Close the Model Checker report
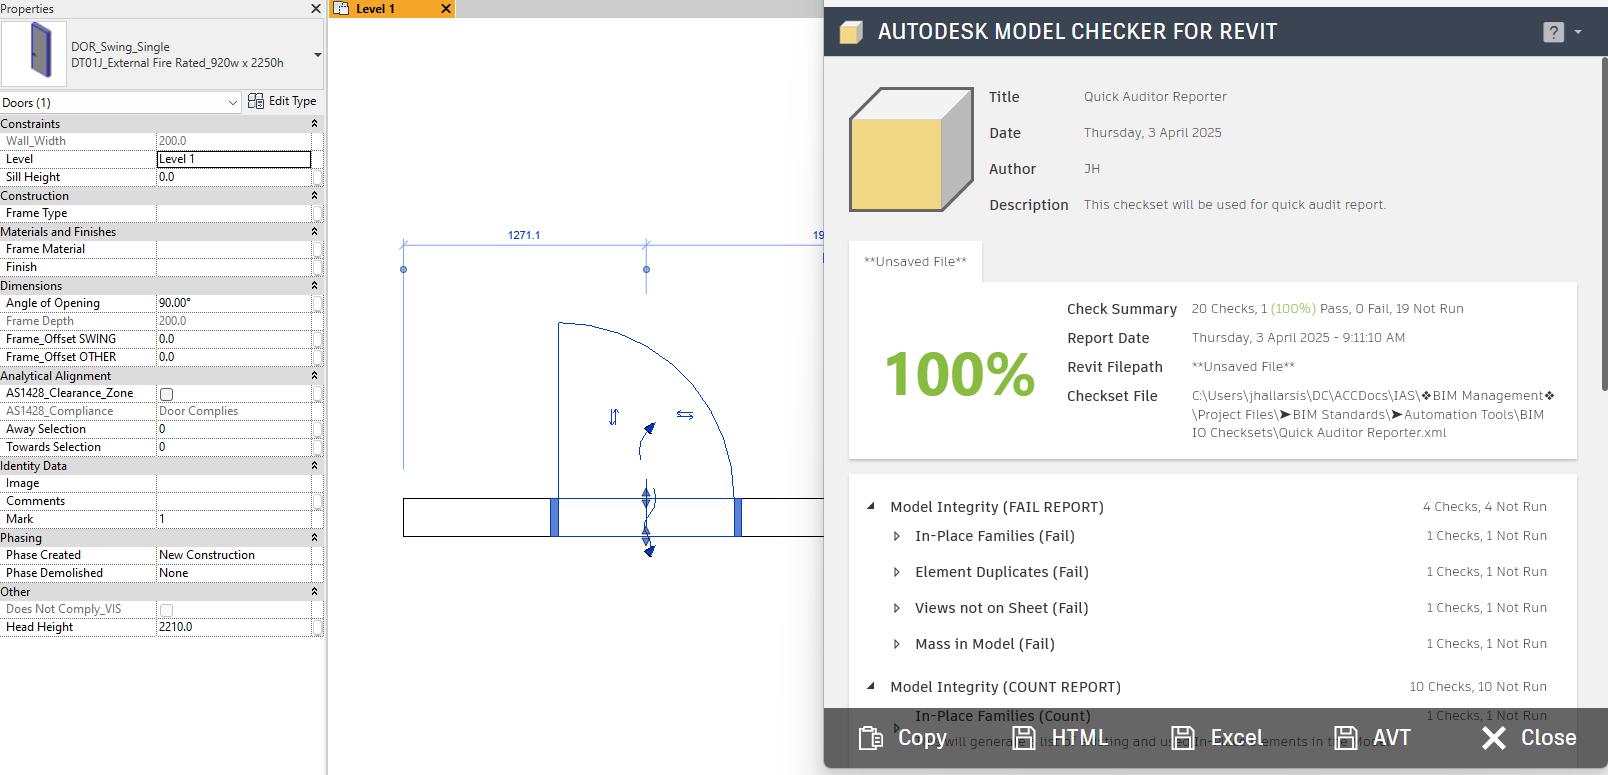 point(1529,738)
